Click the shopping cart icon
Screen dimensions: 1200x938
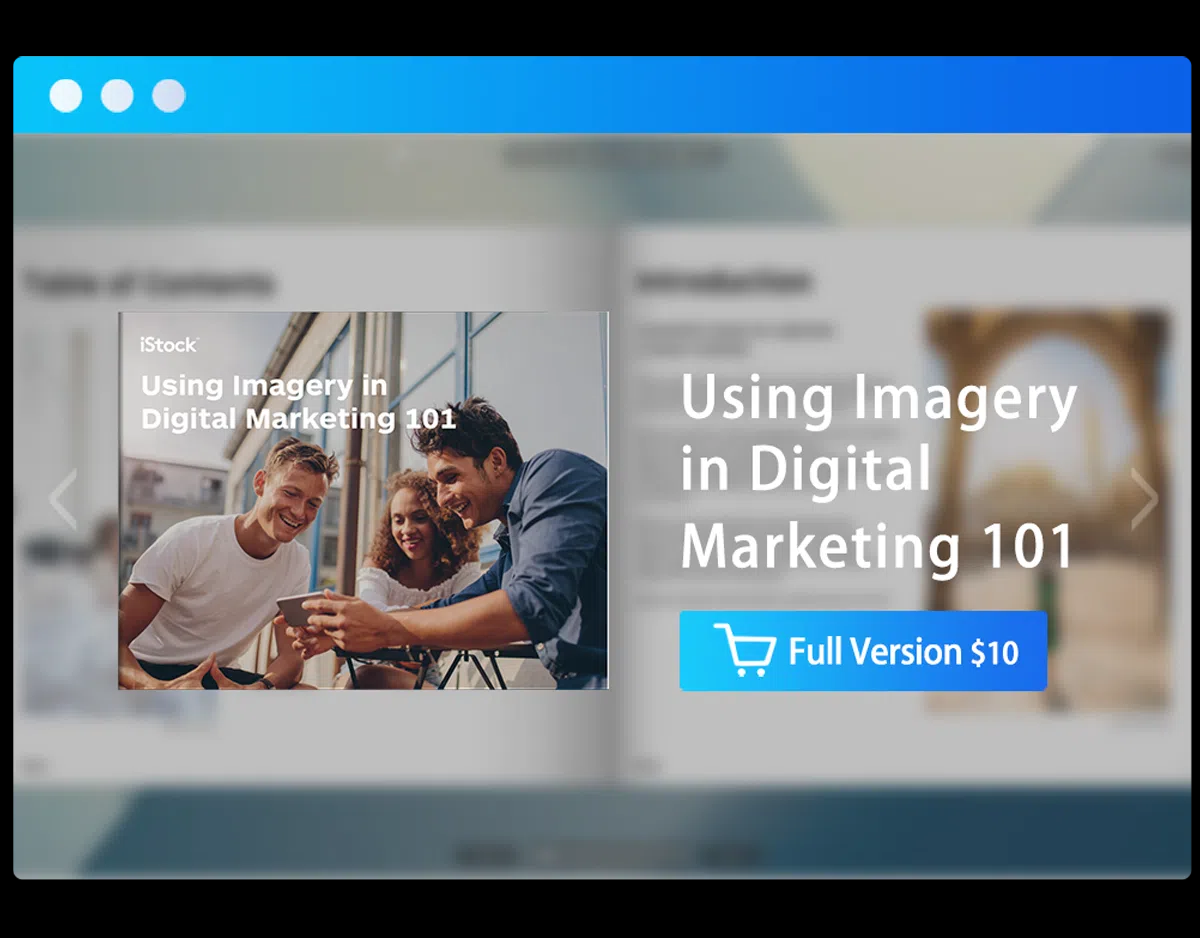coord(744,651)
